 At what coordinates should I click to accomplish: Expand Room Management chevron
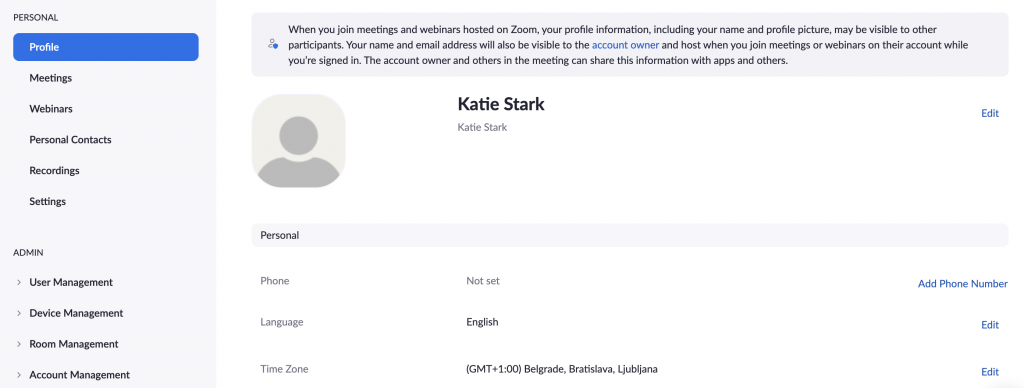[x=19, y=344]
